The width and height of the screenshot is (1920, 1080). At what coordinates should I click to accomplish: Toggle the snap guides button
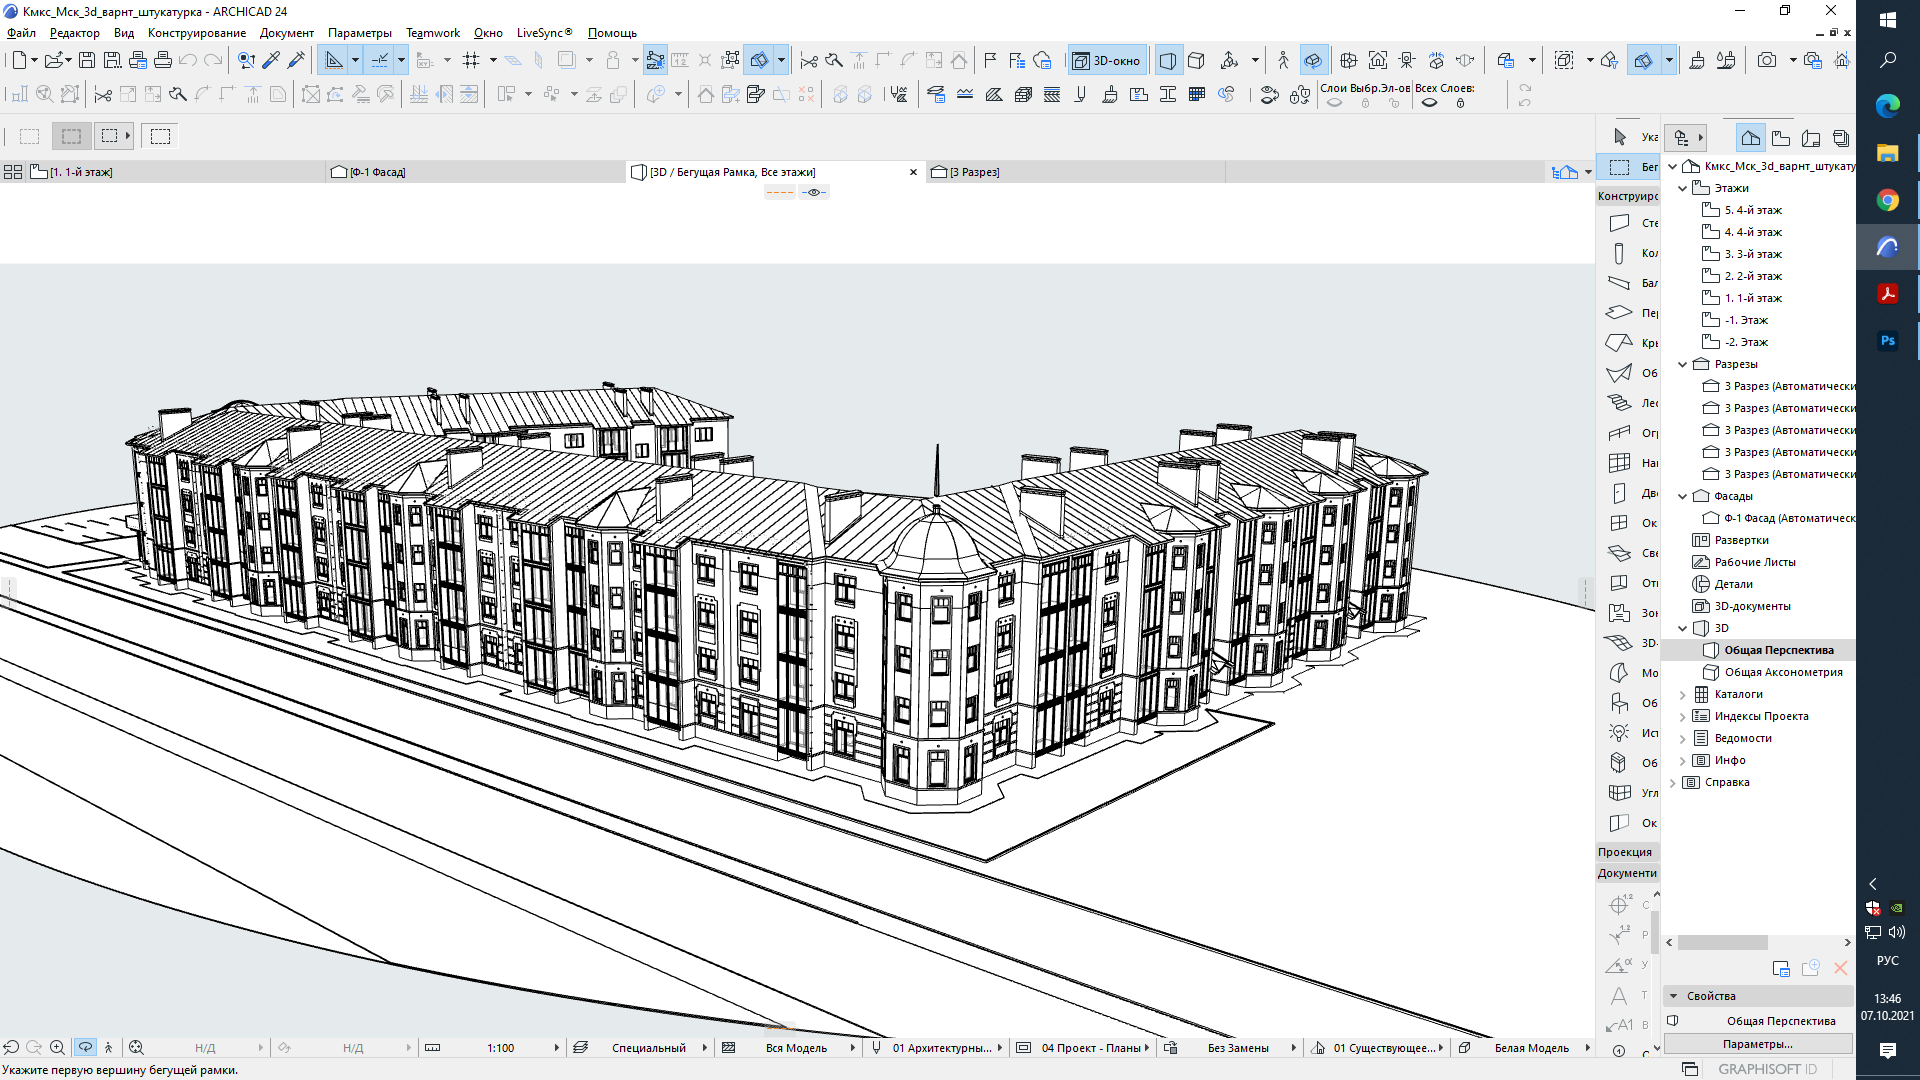tap(379, 60)
